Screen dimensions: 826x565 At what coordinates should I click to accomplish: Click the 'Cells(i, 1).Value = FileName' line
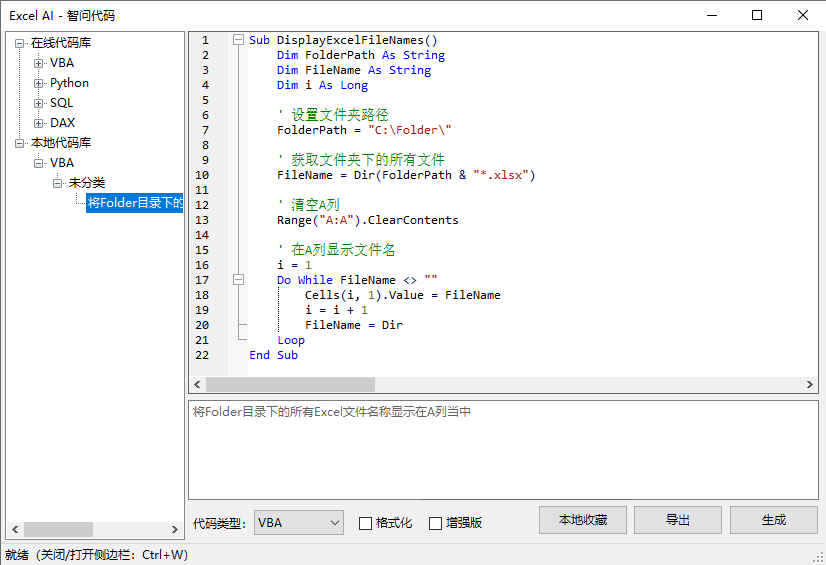click(x=402, y=295)
